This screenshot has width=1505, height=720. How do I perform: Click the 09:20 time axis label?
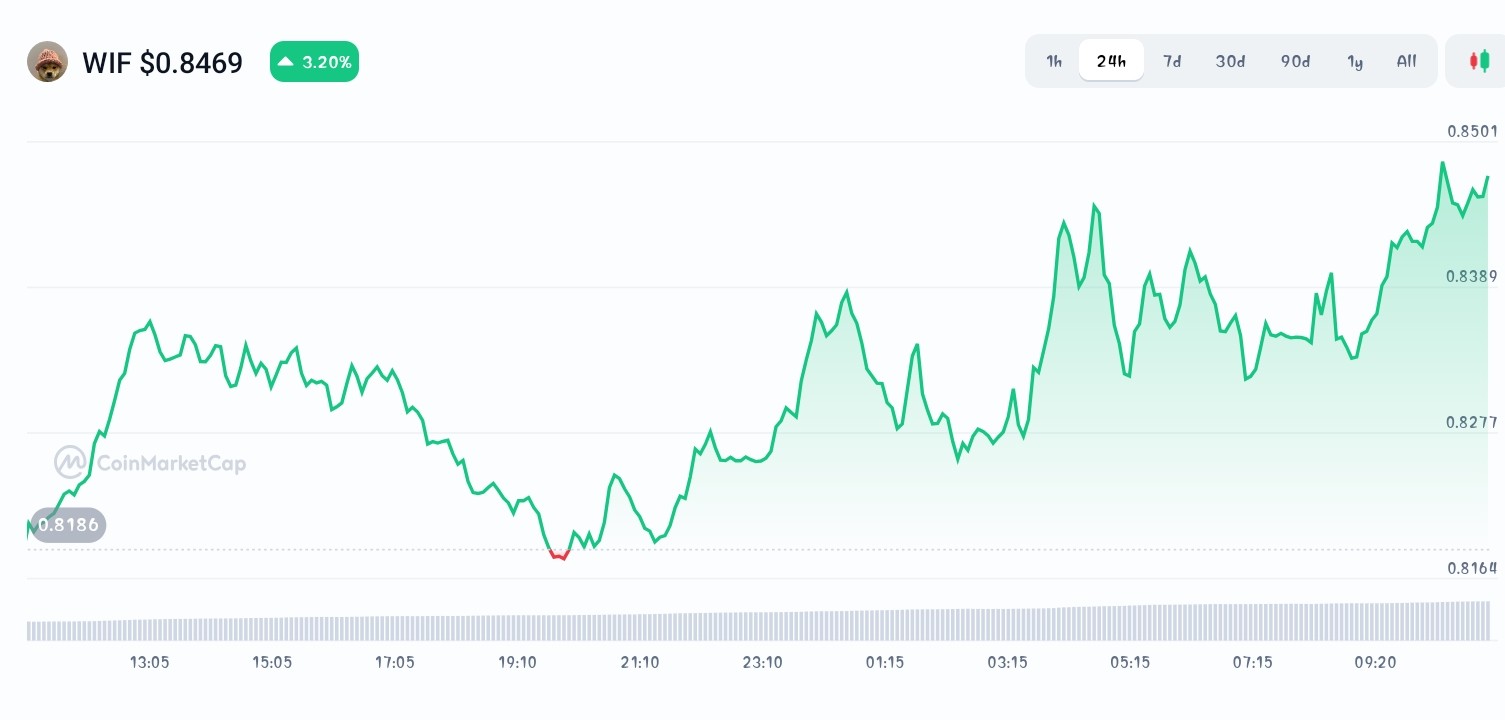tap(1375, 662)
